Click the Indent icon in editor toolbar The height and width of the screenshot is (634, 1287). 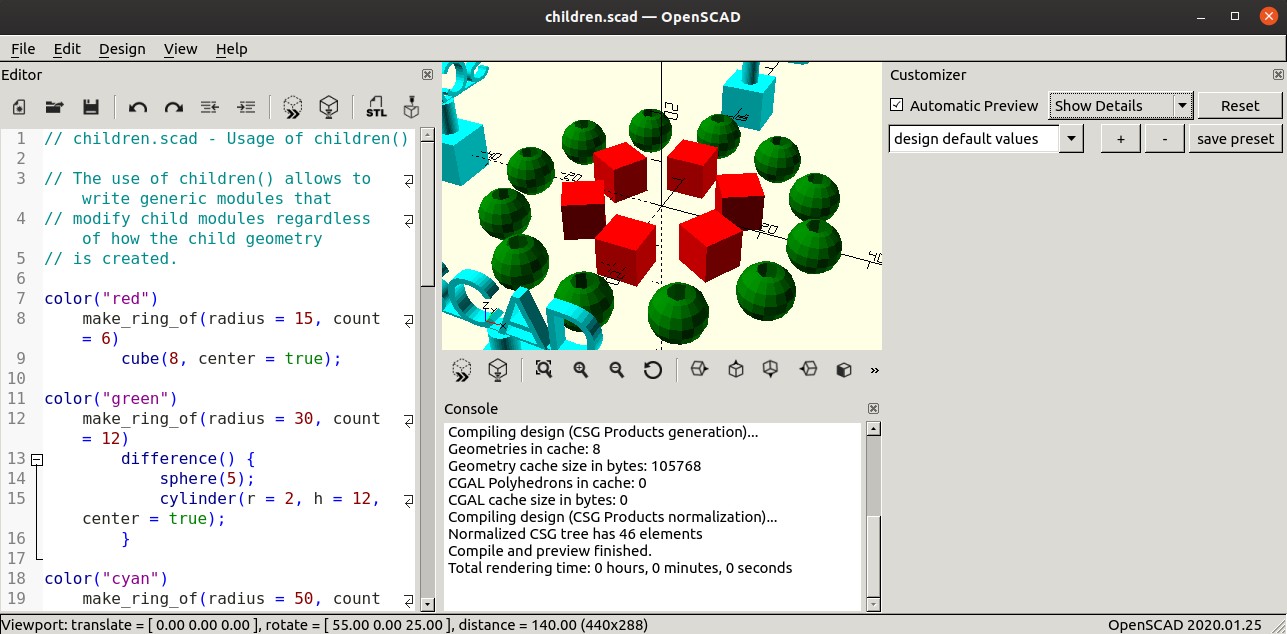246,107
